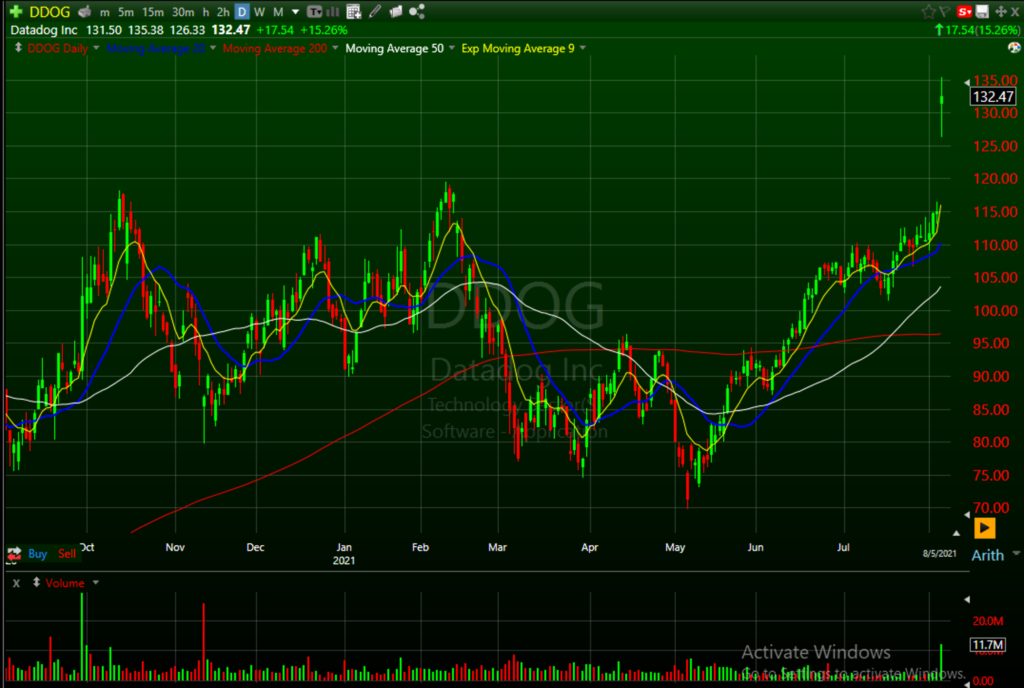Click the Volume pane resize arrows icon
Image resolution: width=1024 pixels, height=688 pixels.
(x=37, y=582)
